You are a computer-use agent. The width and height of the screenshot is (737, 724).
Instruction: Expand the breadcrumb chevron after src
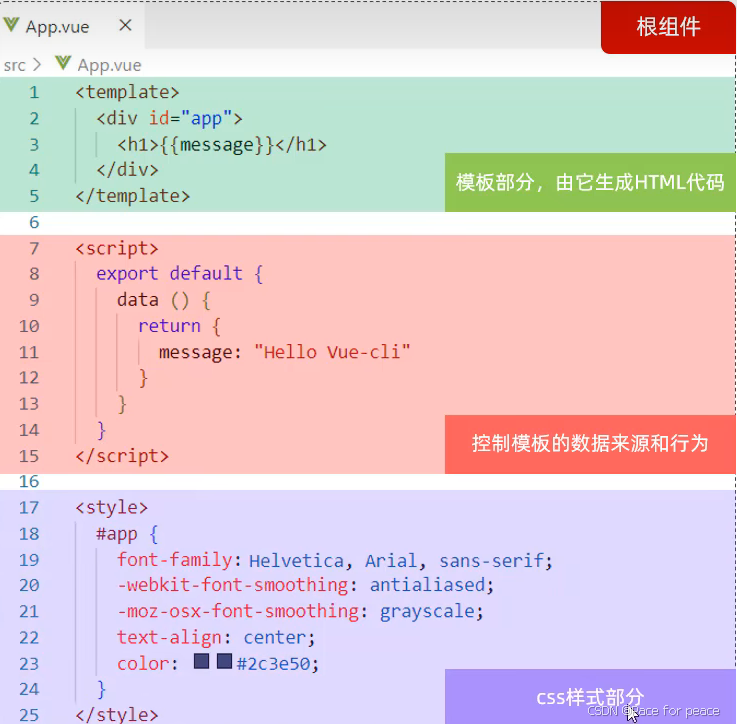pos(38,64)
